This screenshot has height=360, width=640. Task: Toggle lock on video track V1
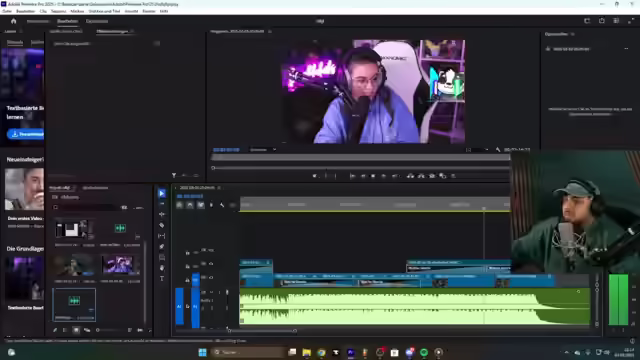pyautogui.click(x=187, y=280)
